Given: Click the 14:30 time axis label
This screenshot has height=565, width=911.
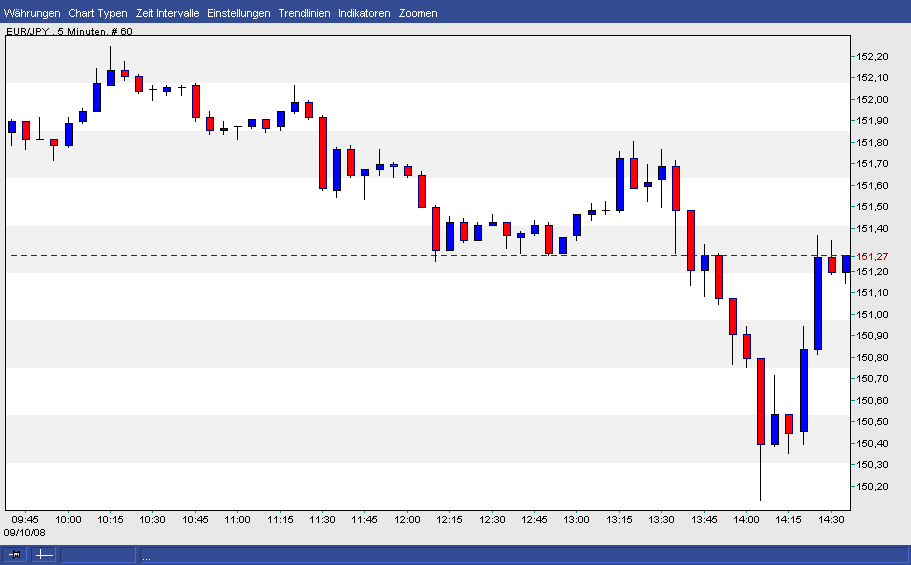Looking at the screenshot, I should coord(831,520).
